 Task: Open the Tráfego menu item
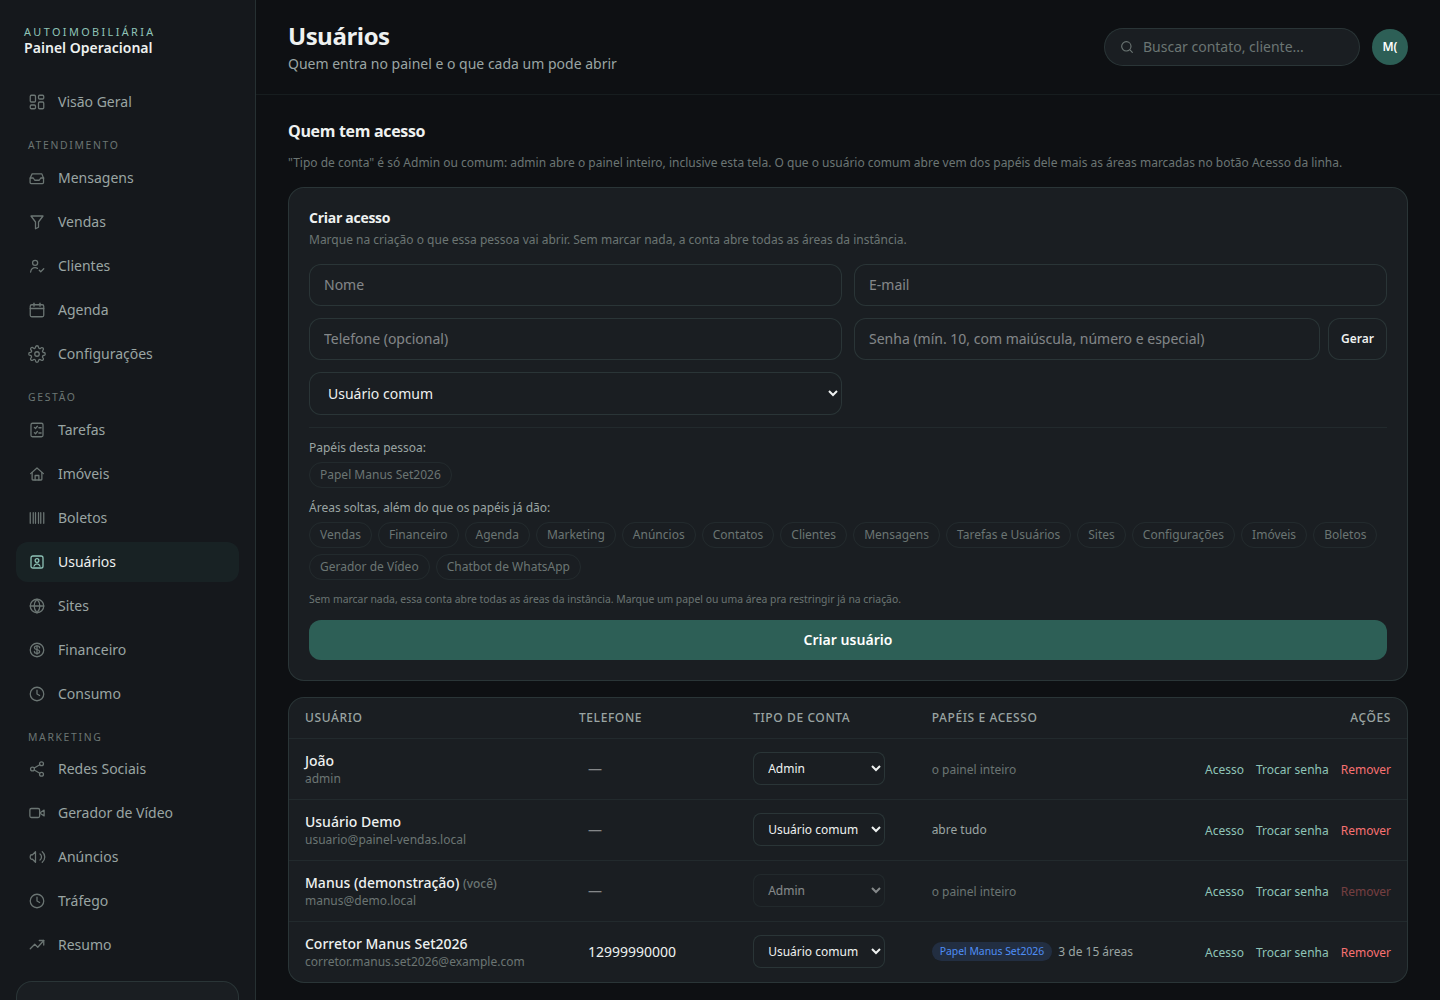point(127,901)
